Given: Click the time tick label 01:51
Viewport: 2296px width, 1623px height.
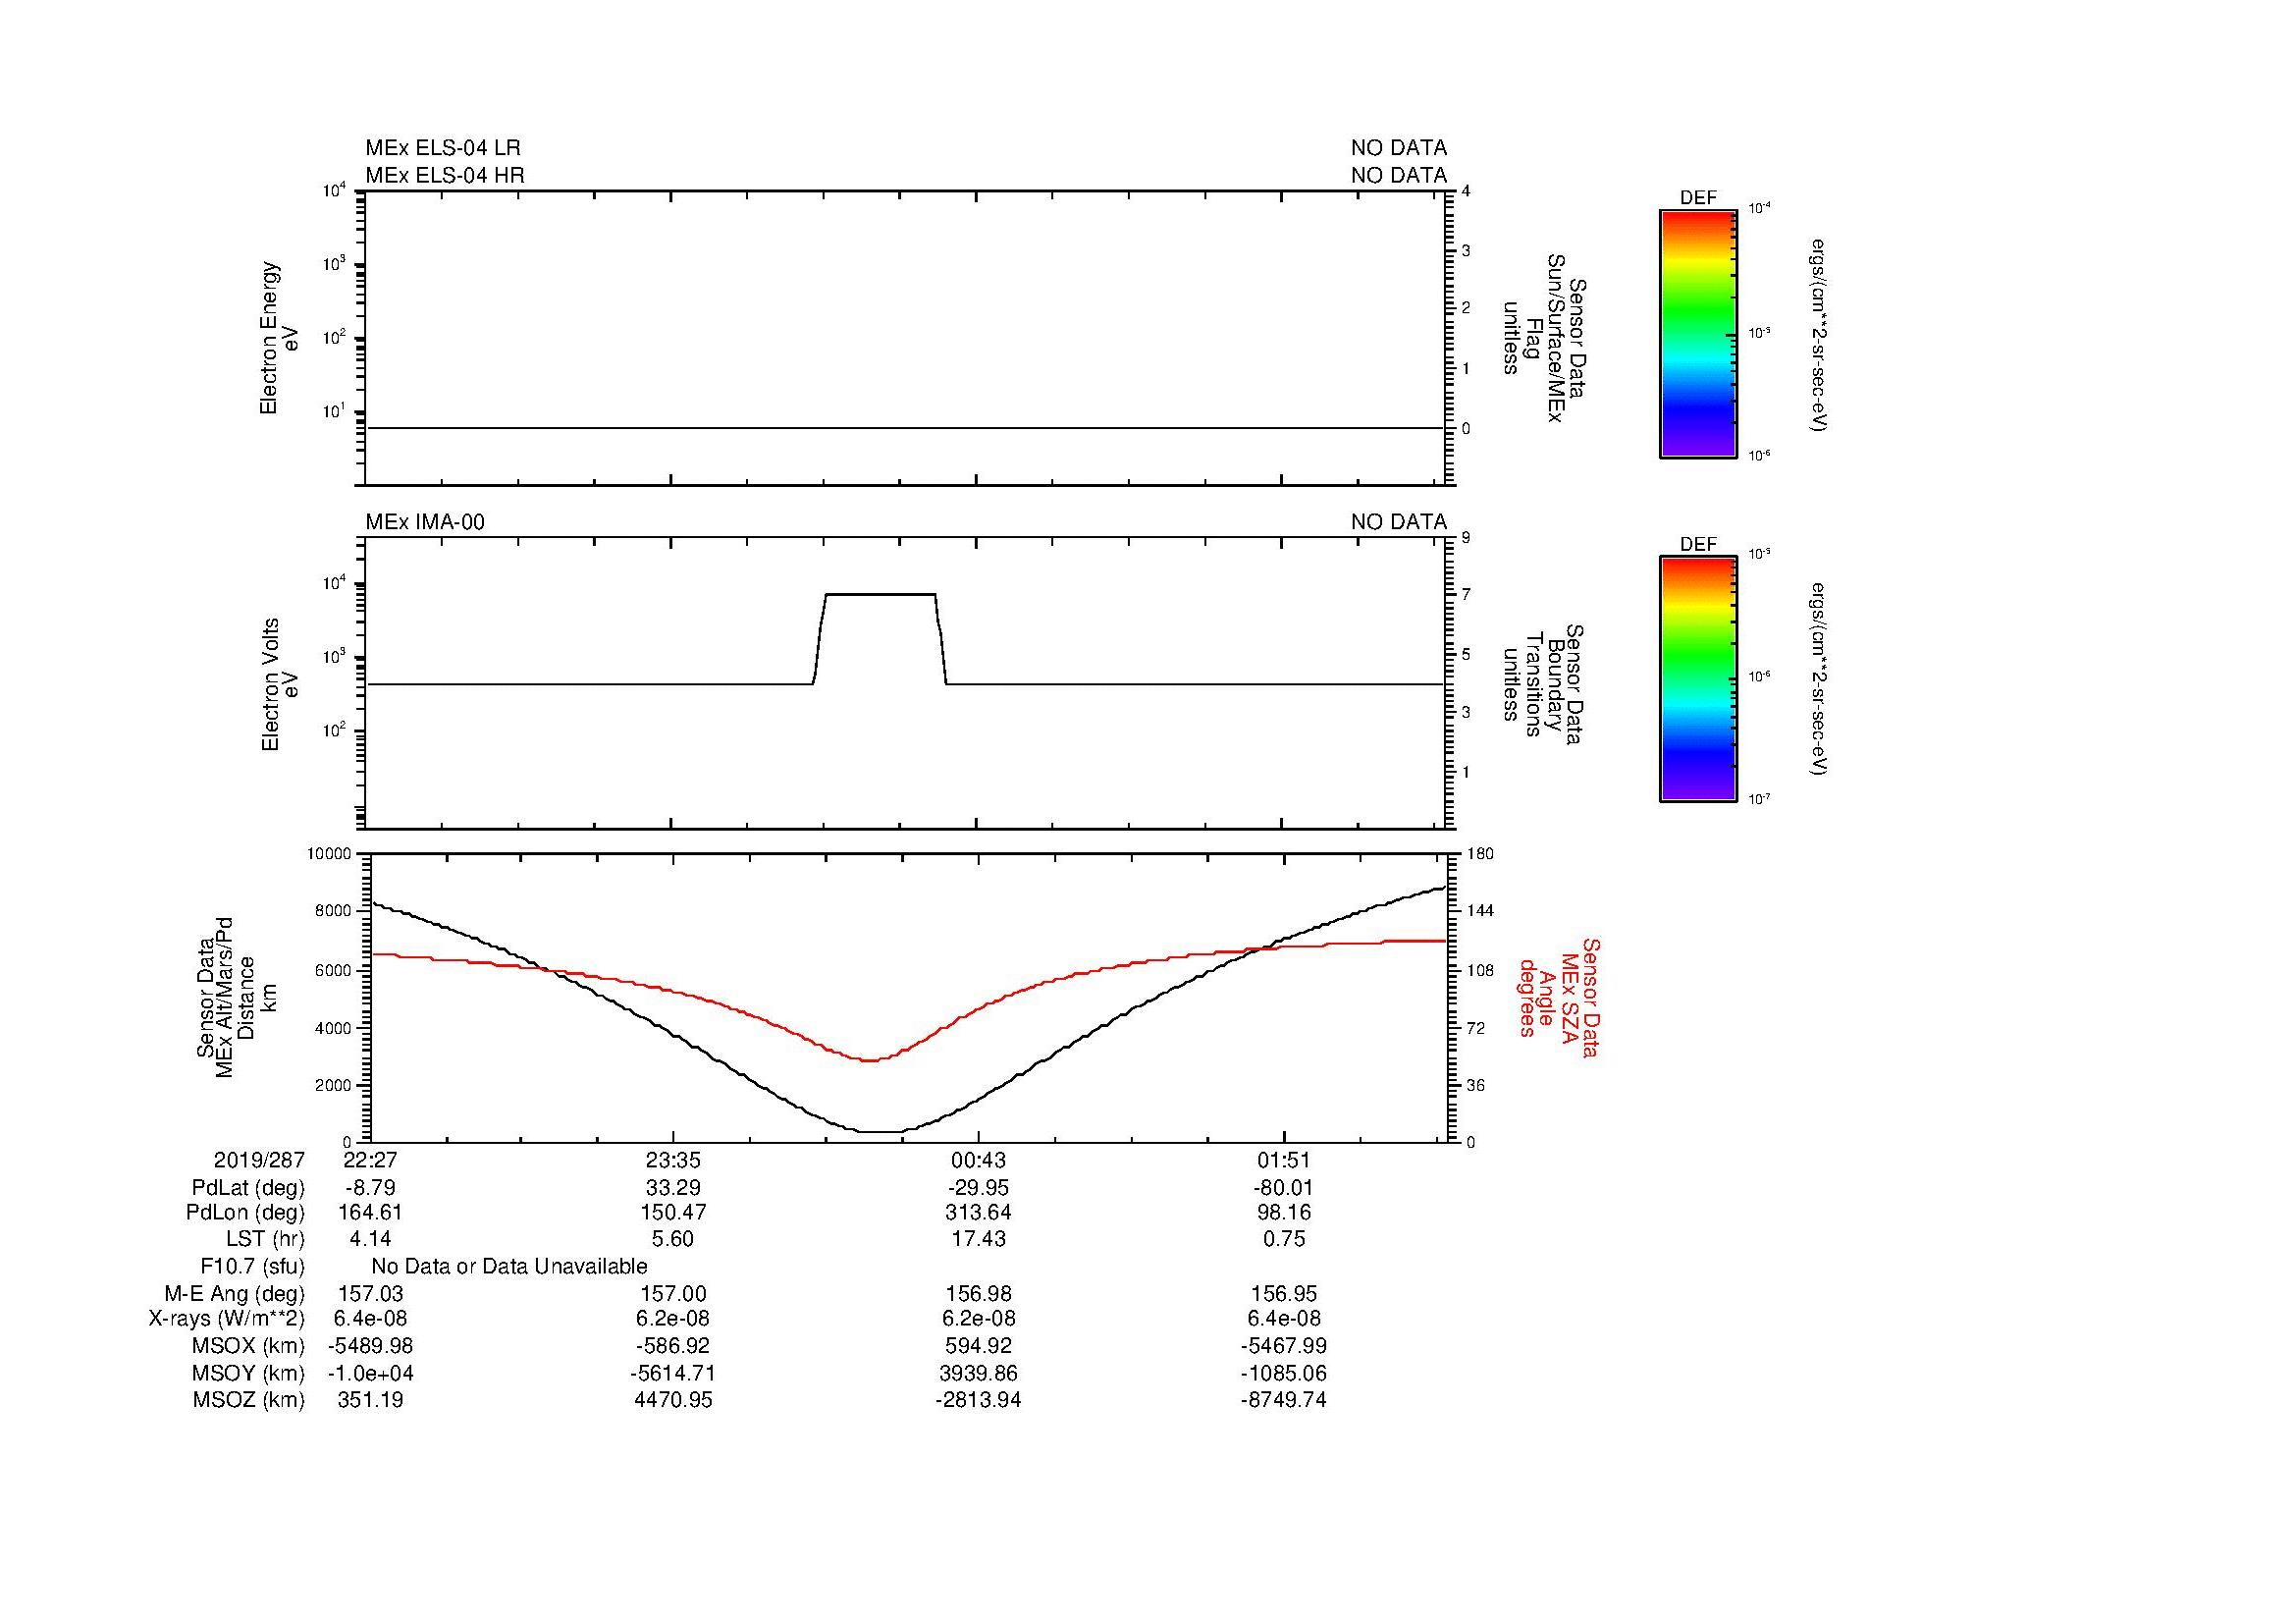Looking at the screenshot, I should pos(1283,1160).
